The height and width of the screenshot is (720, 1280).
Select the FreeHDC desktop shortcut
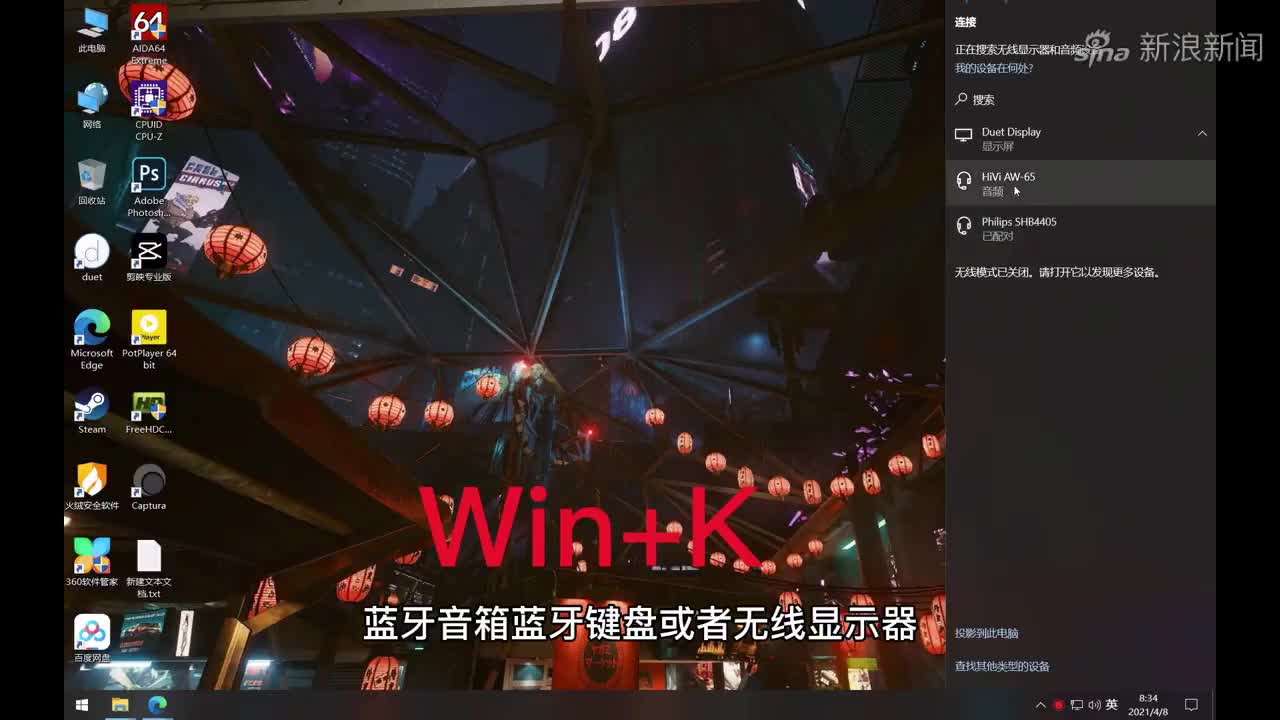149,411
